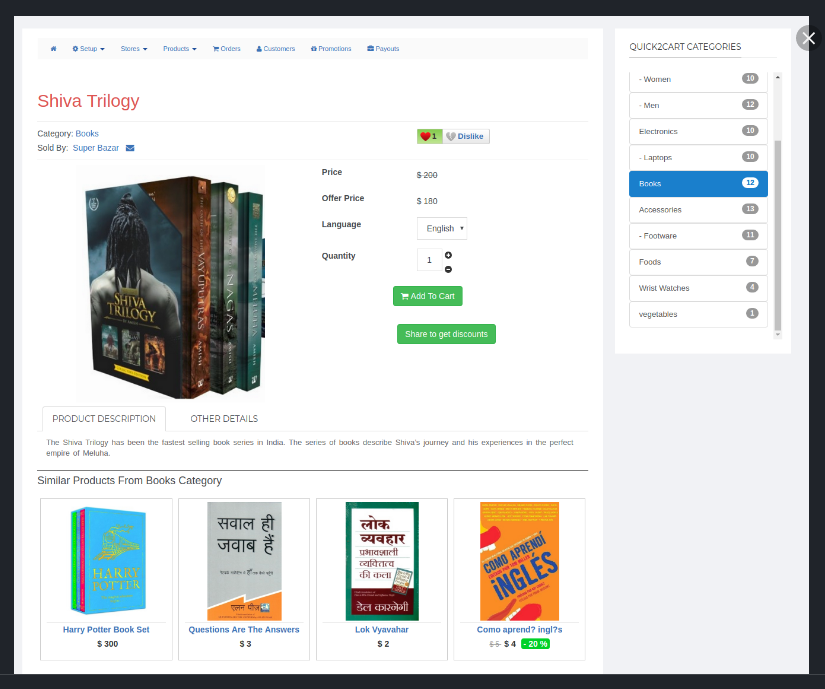Click the envelope icon to contact seller
Viewport: 825px width, 689px height.
coord(130,148)
